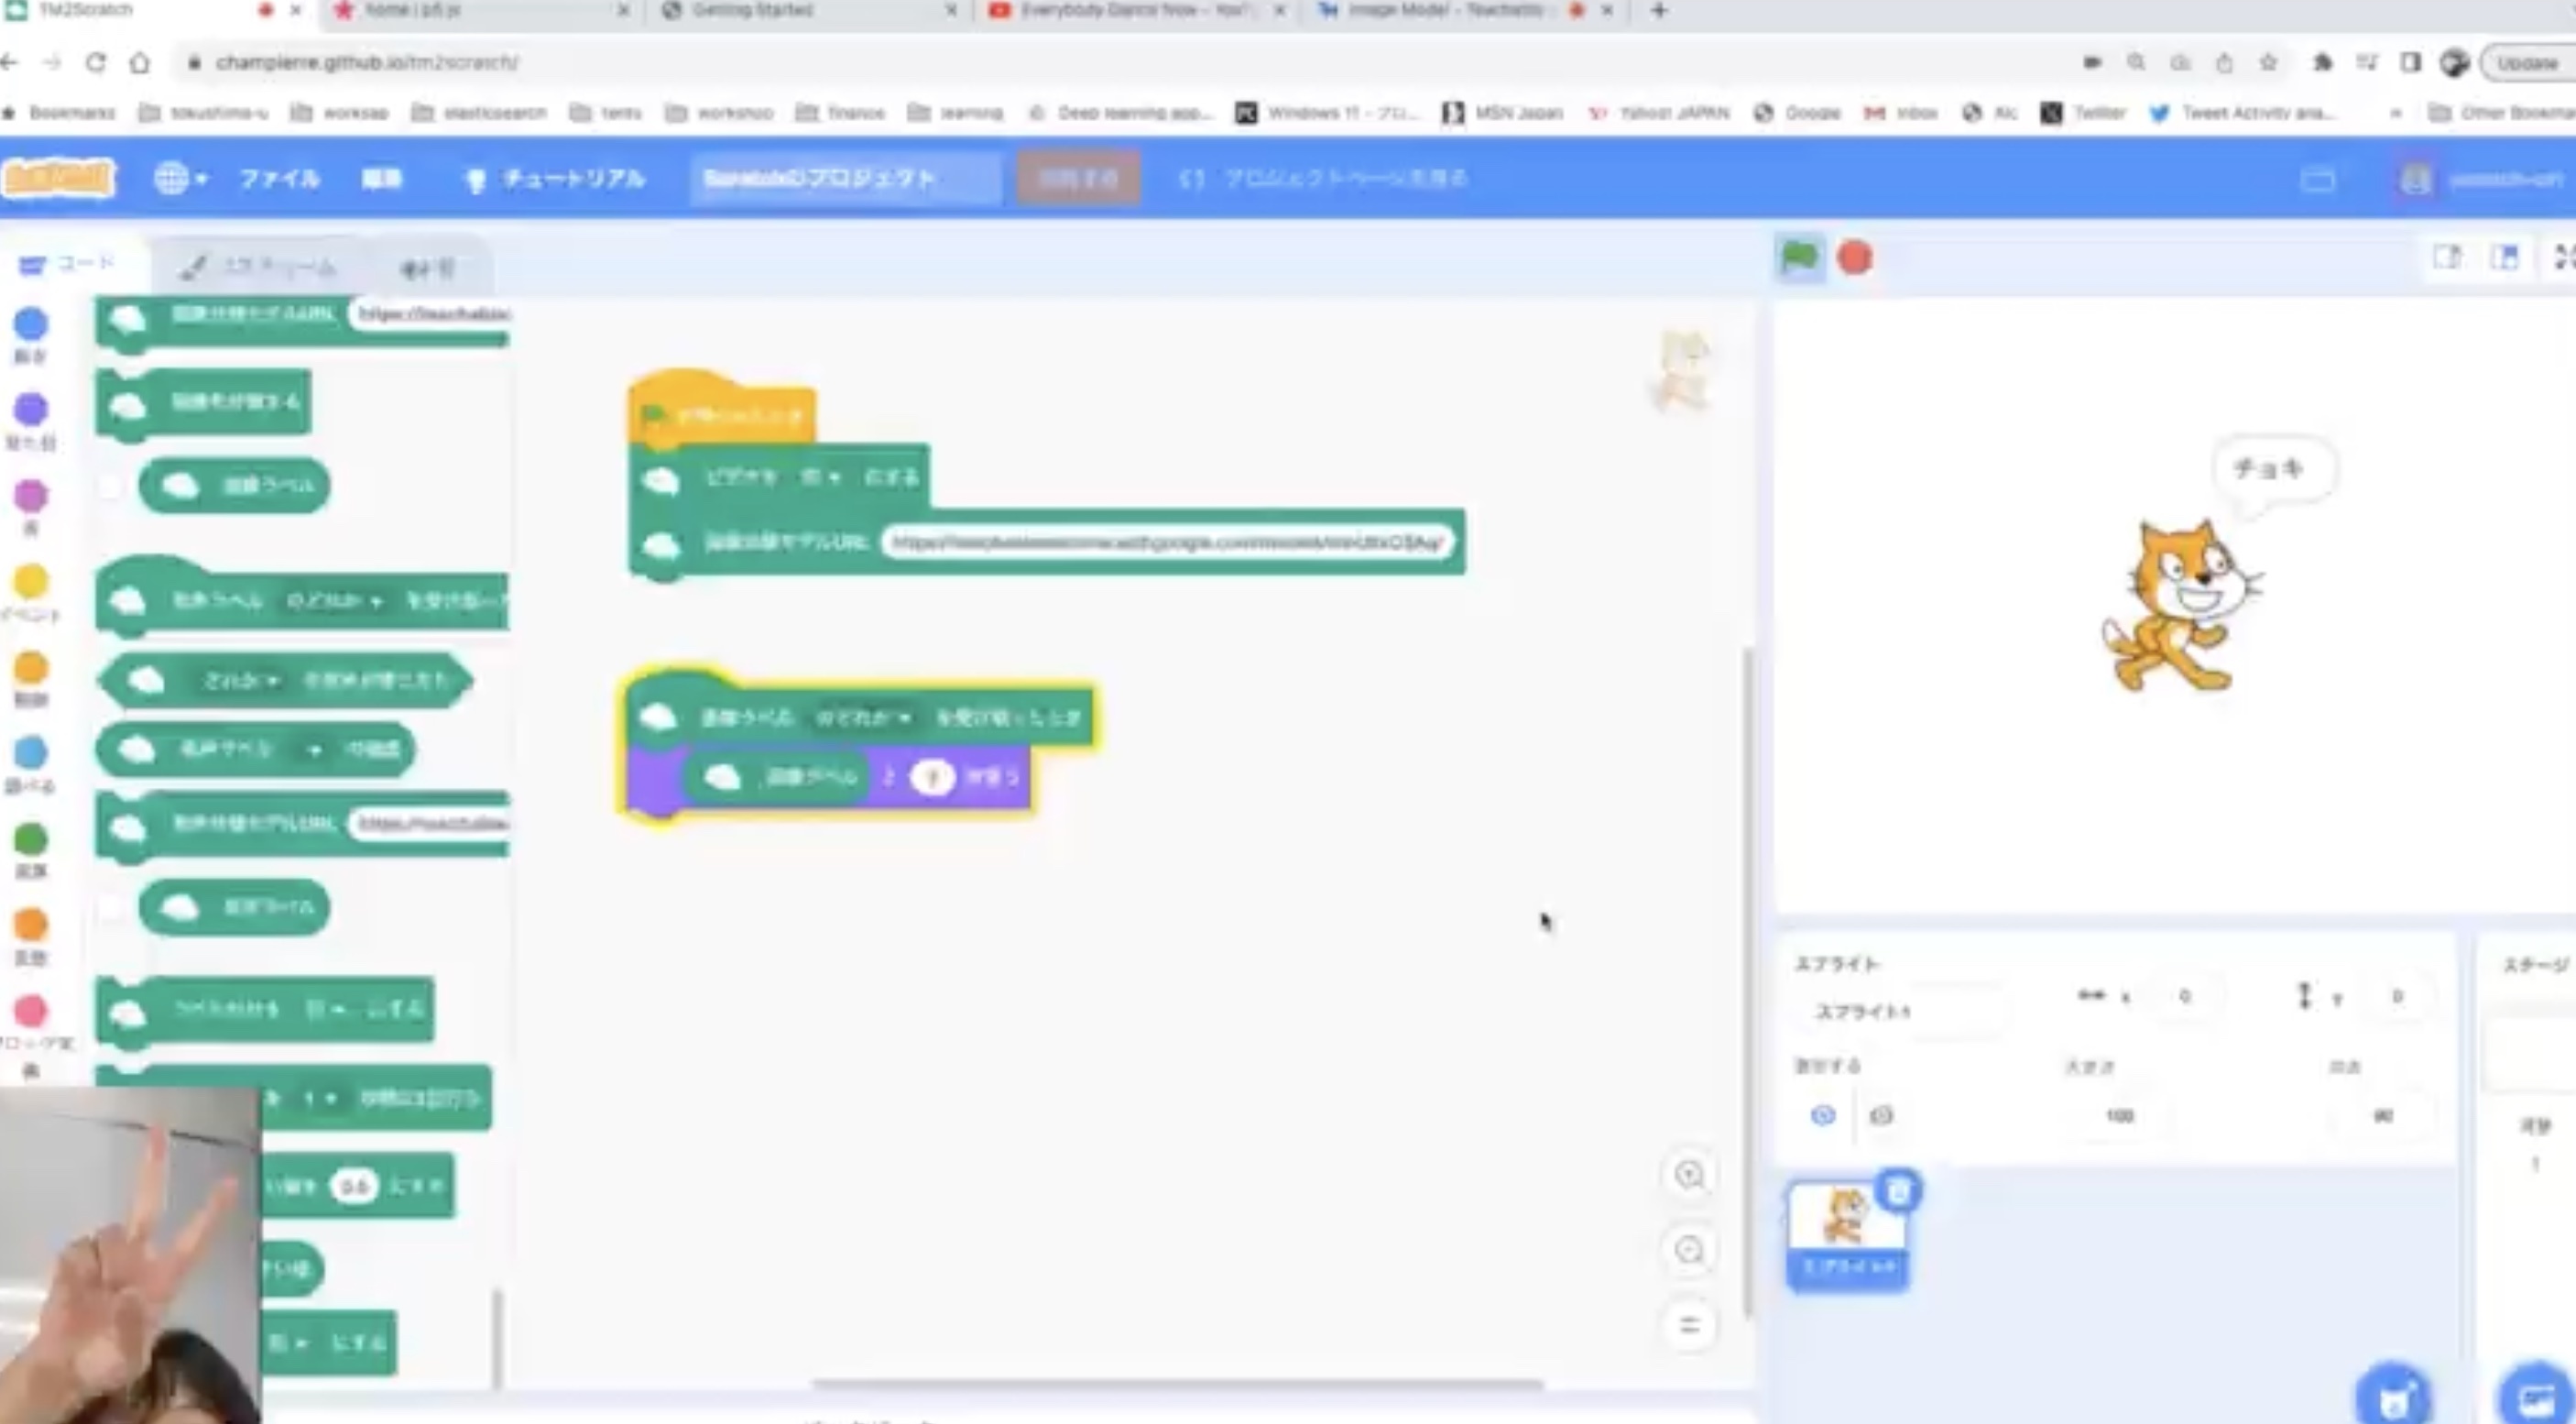Click the しきい値 0.5 value field
This screenshot has height=1424, width=2576.
point(354,1186)
